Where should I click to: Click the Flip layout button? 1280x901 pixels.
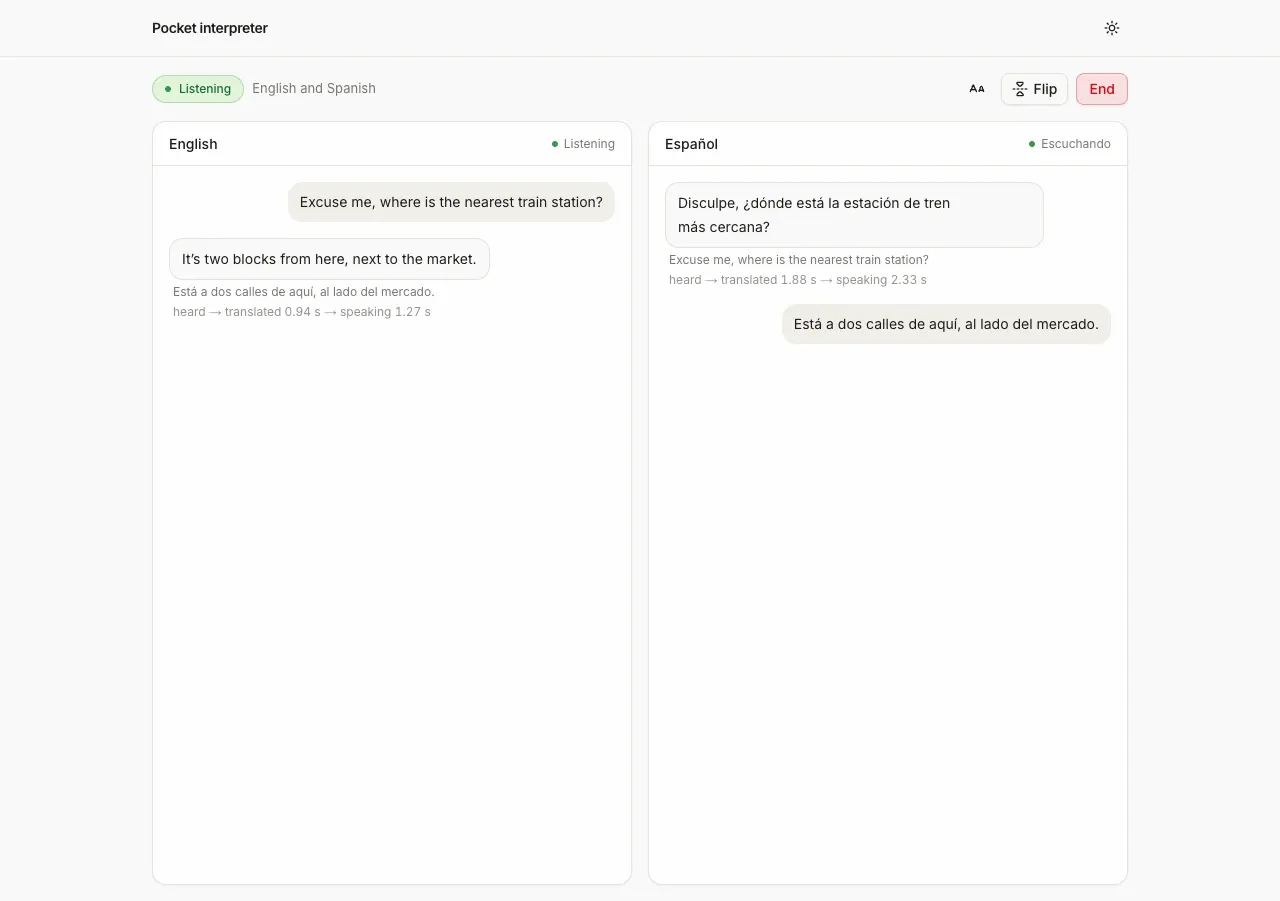click(1035, 89)
